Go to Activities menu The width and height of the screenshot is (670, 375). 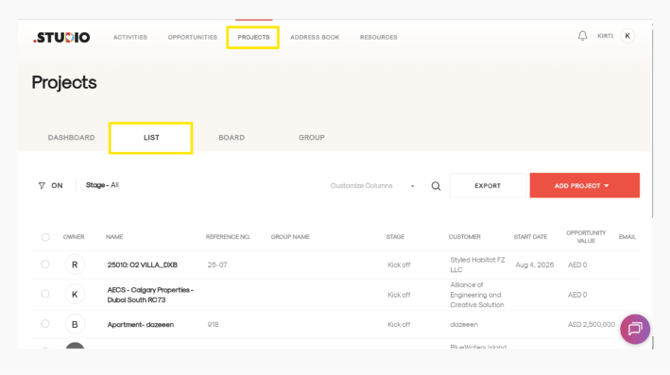pos(130,37)
